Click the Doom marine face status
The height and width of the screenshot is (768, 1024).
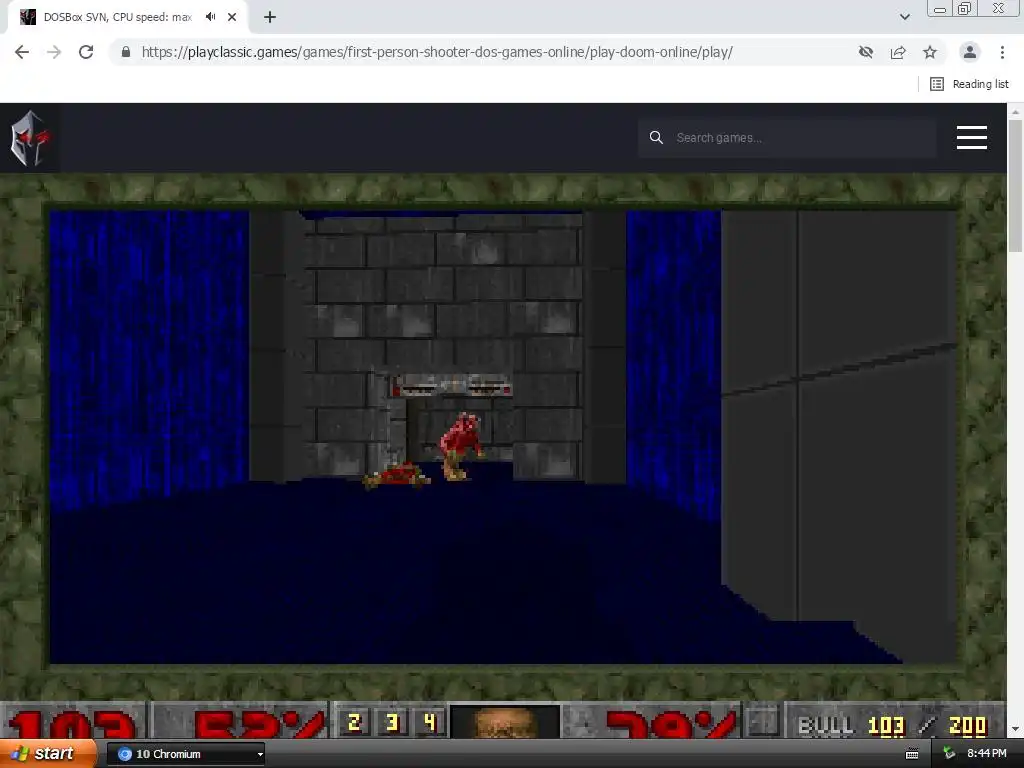[x=504, y=722]
